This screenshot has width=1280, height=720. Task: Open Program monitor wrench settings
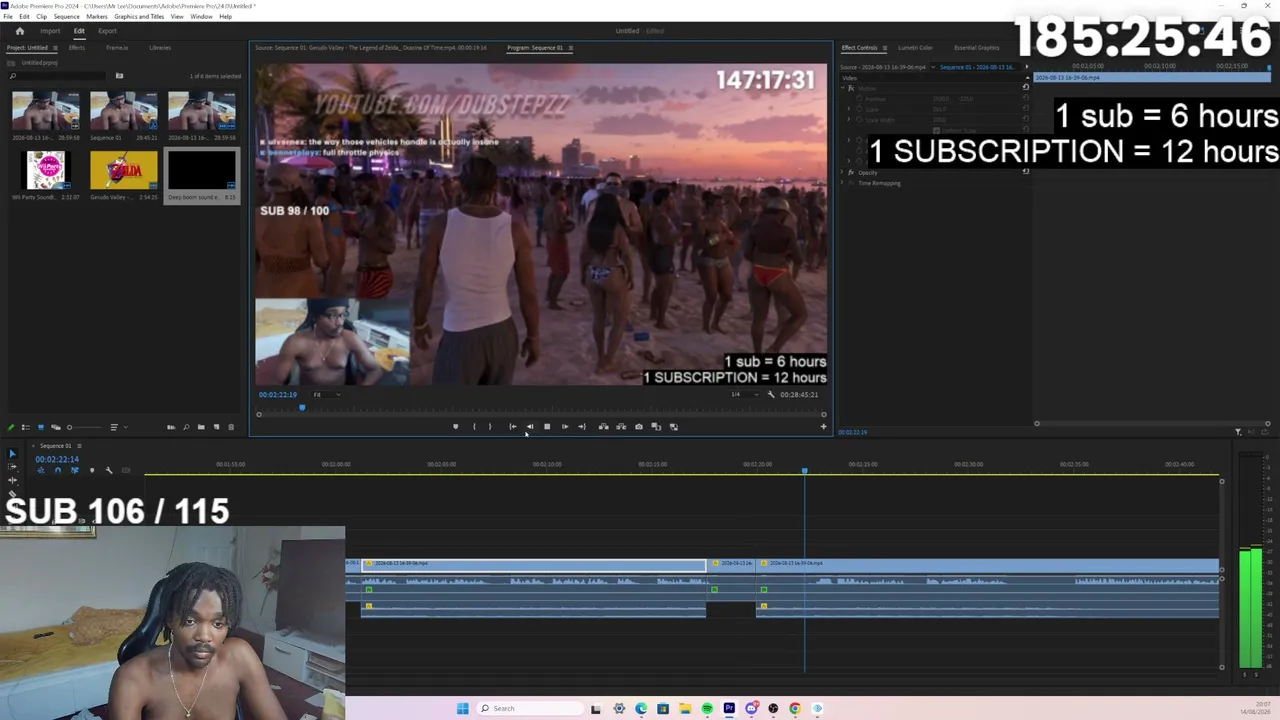tap(770, 394)
